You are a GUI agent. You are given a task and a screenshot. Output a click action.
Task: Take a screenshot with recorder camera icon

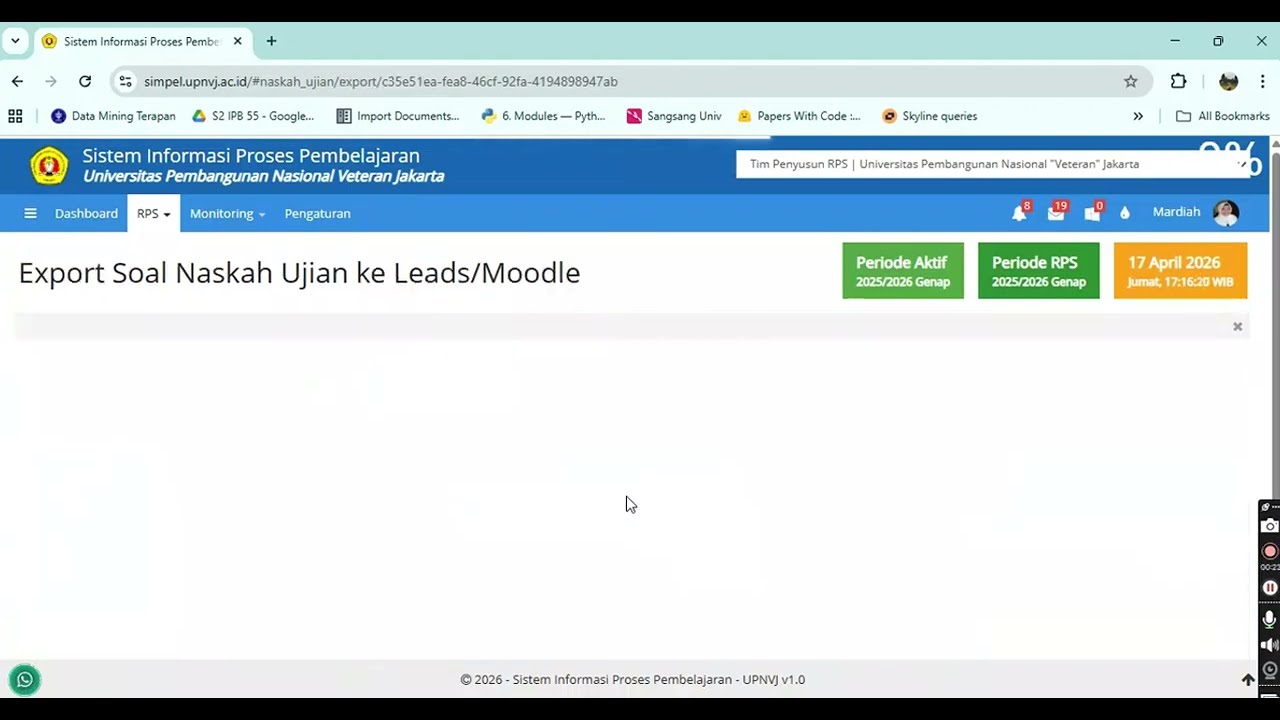(1270, 526)
